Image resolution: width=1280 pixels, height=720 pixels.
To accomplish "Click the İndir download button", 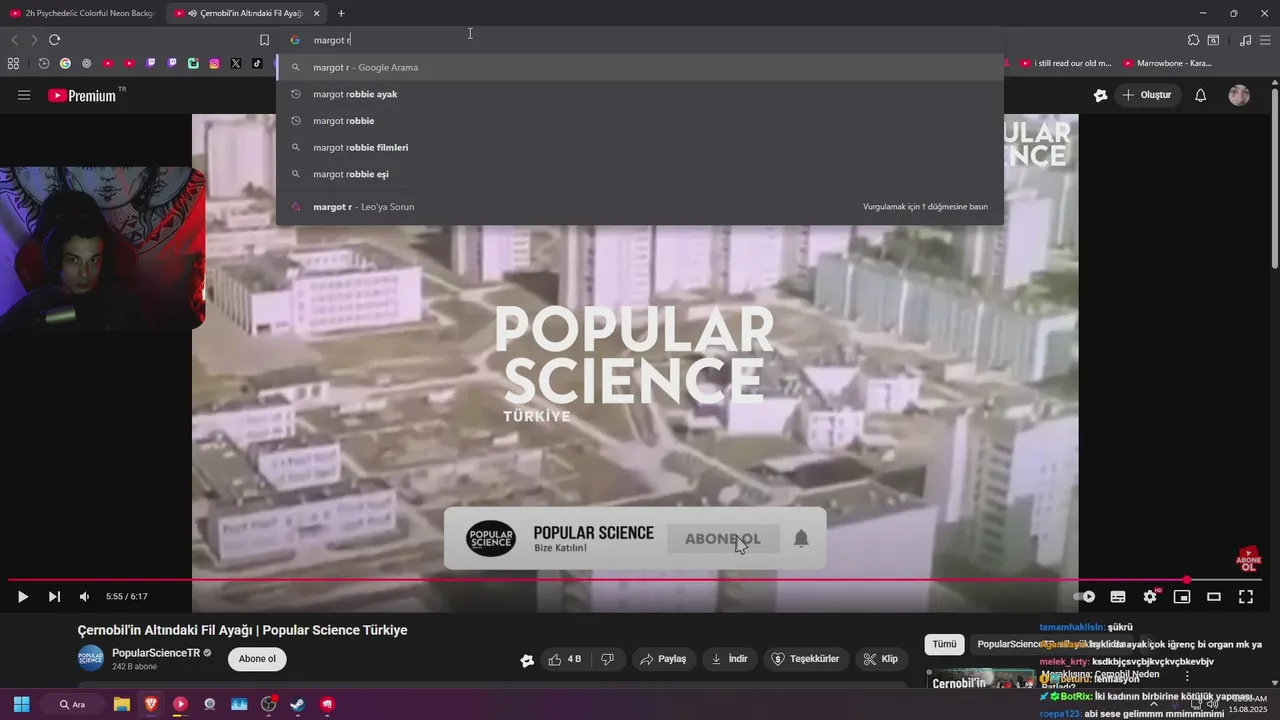I will click(x=730, y=659).
